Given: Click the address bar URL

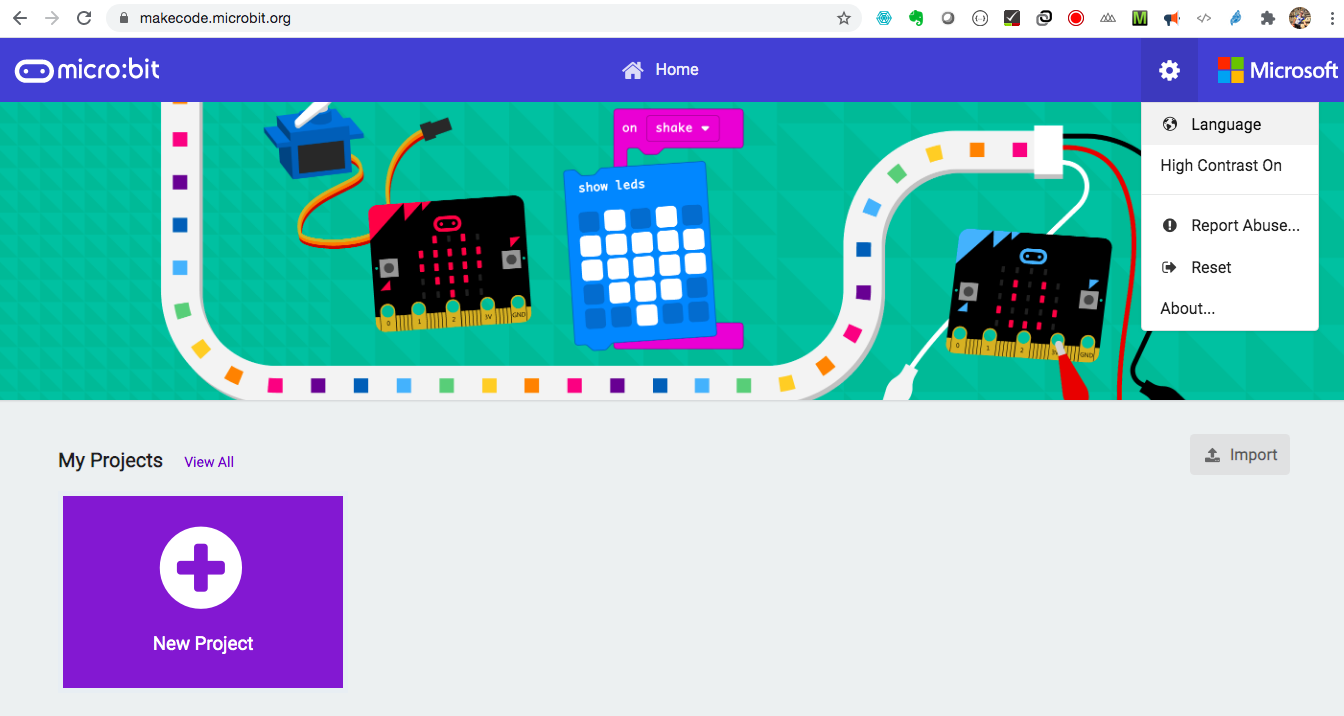Looking at the screenshot, I should tap(215, 18).
